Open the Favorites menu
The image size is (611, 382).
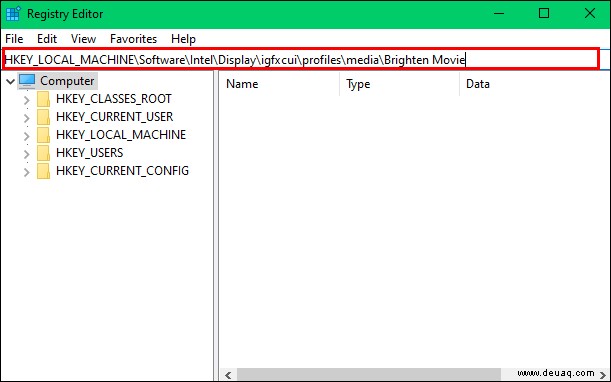[x=133, y=39]
